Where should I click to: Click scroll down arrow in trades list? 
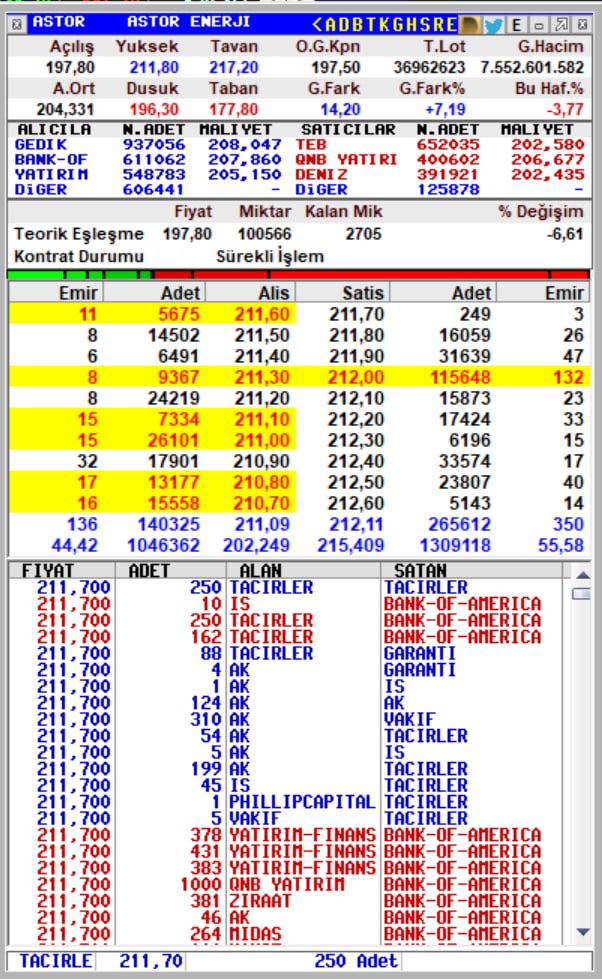click(x=583, y=932)
